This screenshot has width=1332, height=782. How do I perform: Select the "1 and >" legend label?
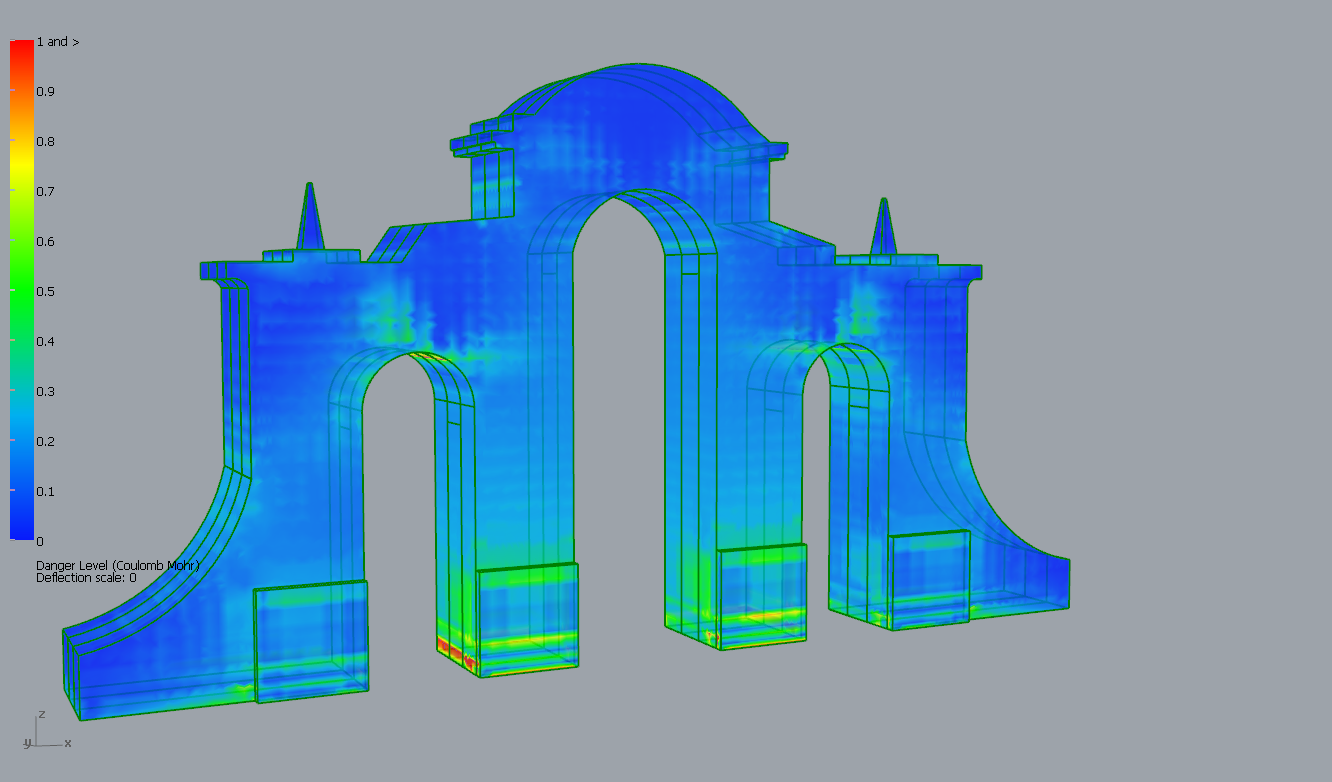click(58, 42)
